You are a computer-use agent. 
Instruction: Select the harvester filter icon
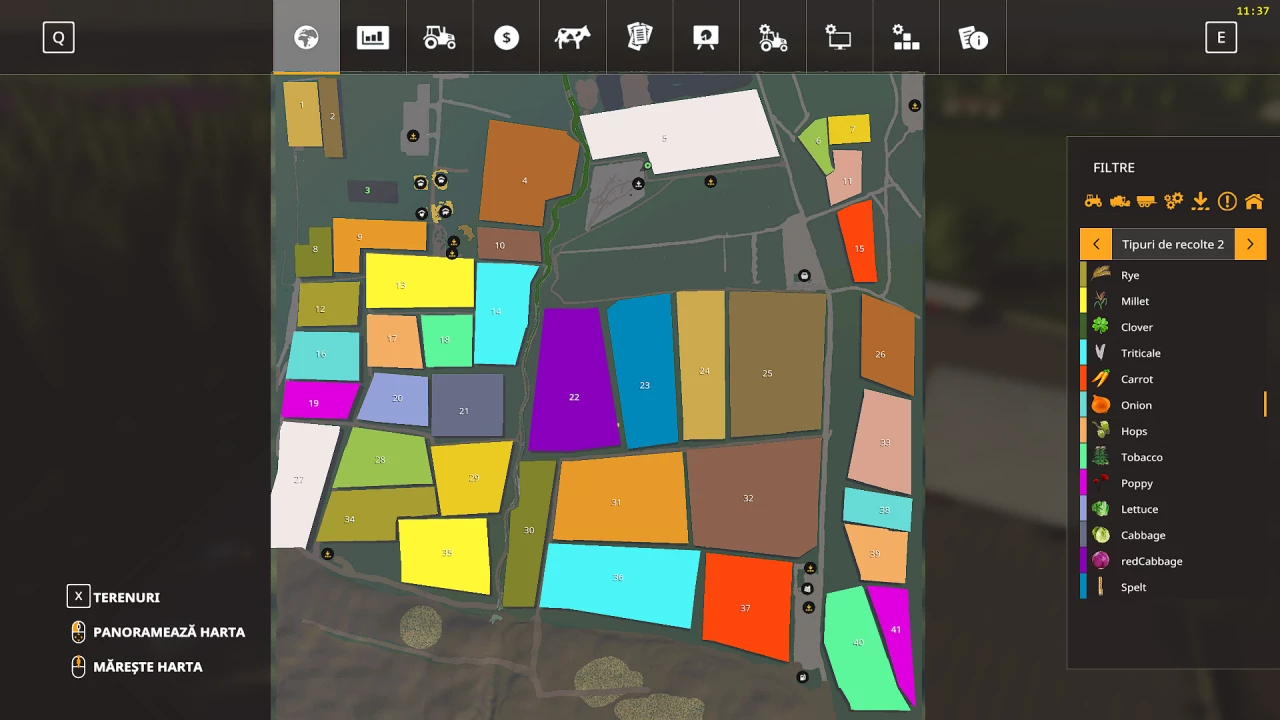(x=1120, y=201)
